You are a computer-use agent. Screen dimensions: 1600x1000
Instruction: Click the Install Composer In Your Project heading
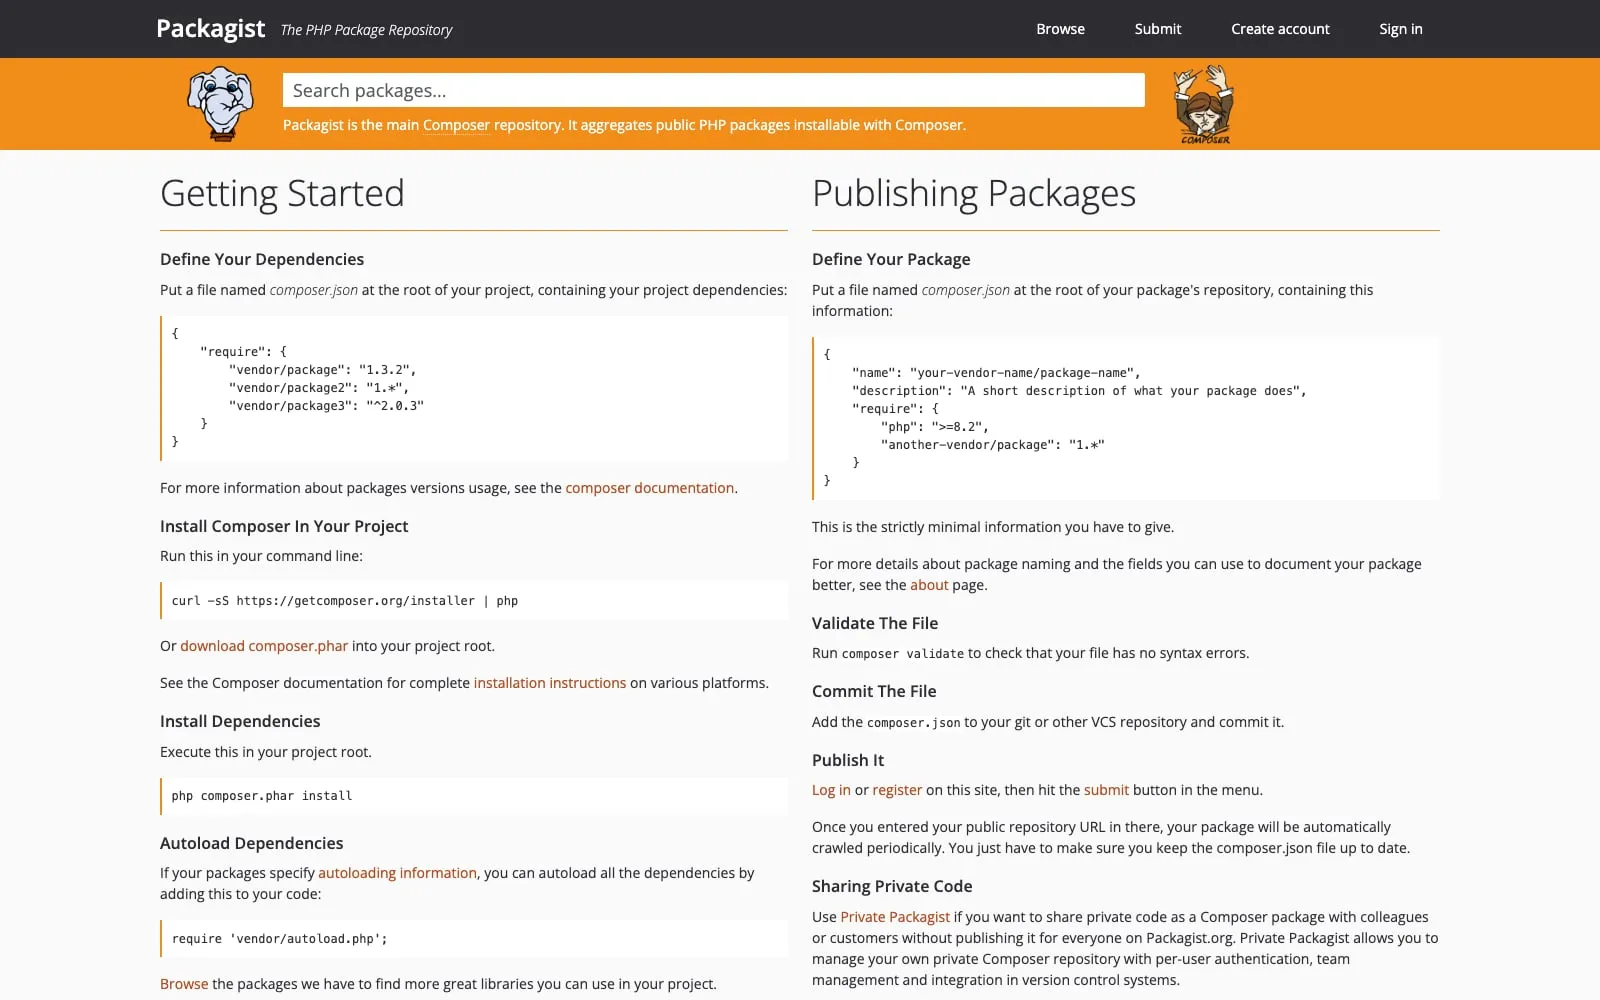coord(284,526)
